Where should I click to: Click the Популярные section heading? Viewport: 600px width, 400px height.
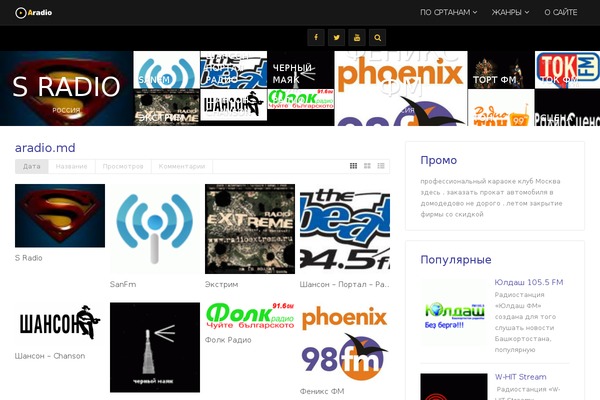pyautogui.click(x=456, y=260)
